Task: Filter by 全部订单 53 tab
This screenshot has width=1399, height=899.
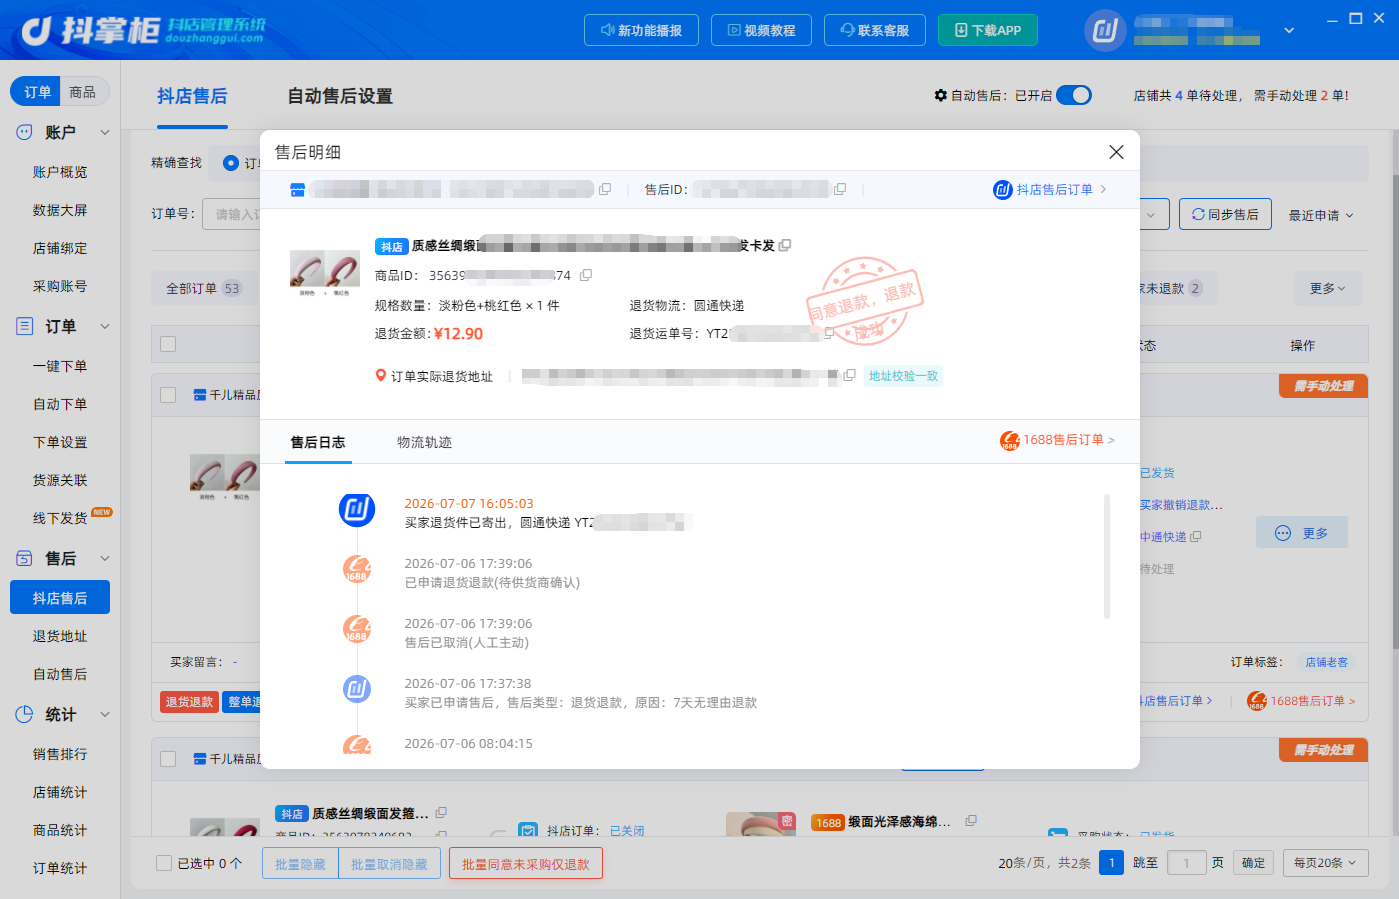Action: click(204, 288)
